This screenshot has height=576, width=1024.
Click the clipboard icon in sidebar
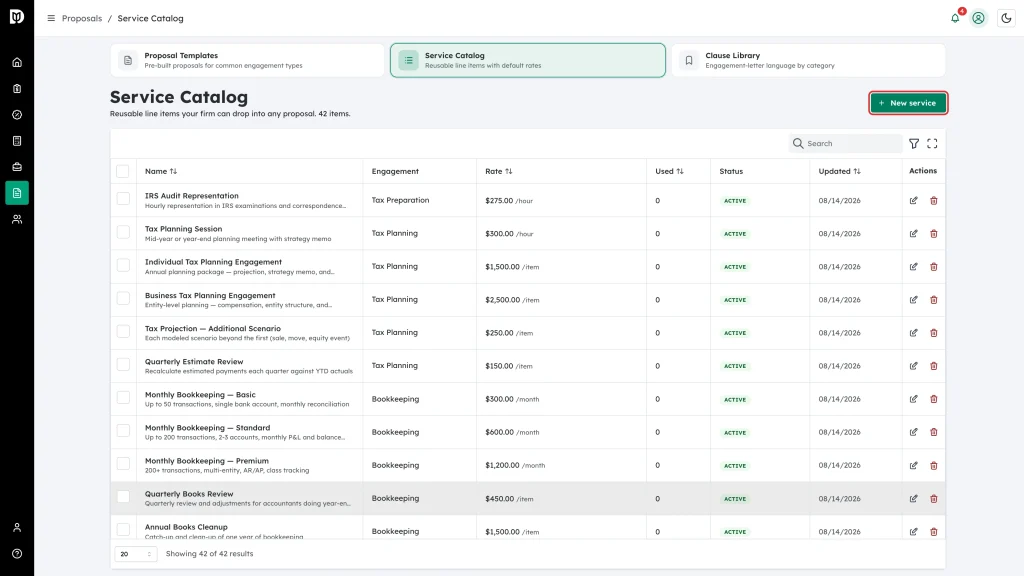[x=17, y=89]
